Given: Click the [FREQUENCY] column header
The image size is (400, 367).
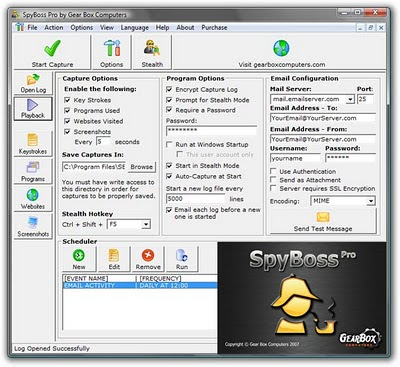Looking at the screenshot, I should 160,279.
